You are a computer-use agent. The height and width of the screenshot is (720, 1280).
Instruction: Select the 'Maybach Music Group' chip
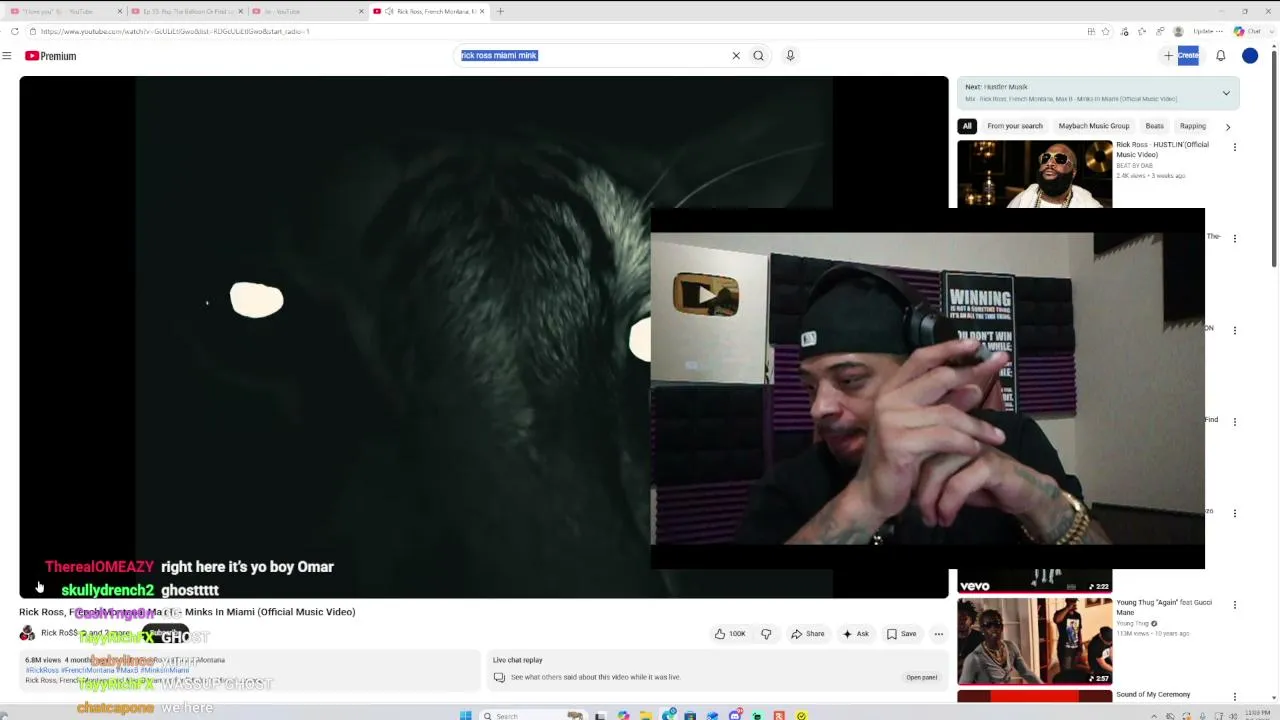pyautogui.click(x=1094, y=126)
